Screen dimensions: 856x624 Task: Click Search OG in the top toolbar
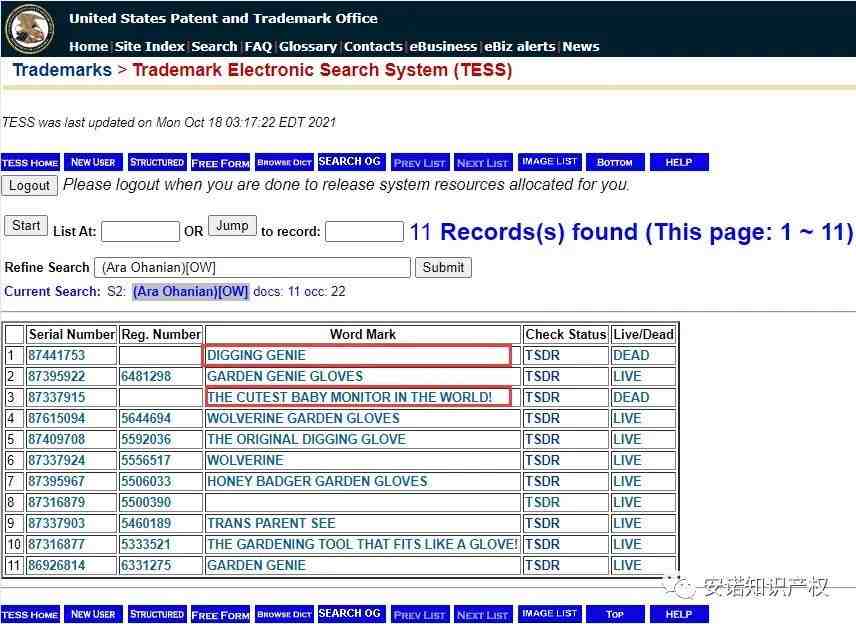350,162
